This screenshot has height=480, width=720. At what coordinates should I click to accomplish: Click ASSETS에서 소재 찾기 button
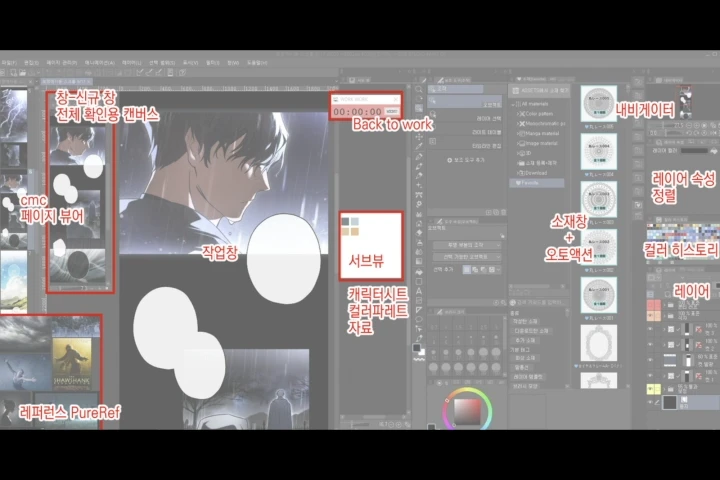click(x=539, y=91)
